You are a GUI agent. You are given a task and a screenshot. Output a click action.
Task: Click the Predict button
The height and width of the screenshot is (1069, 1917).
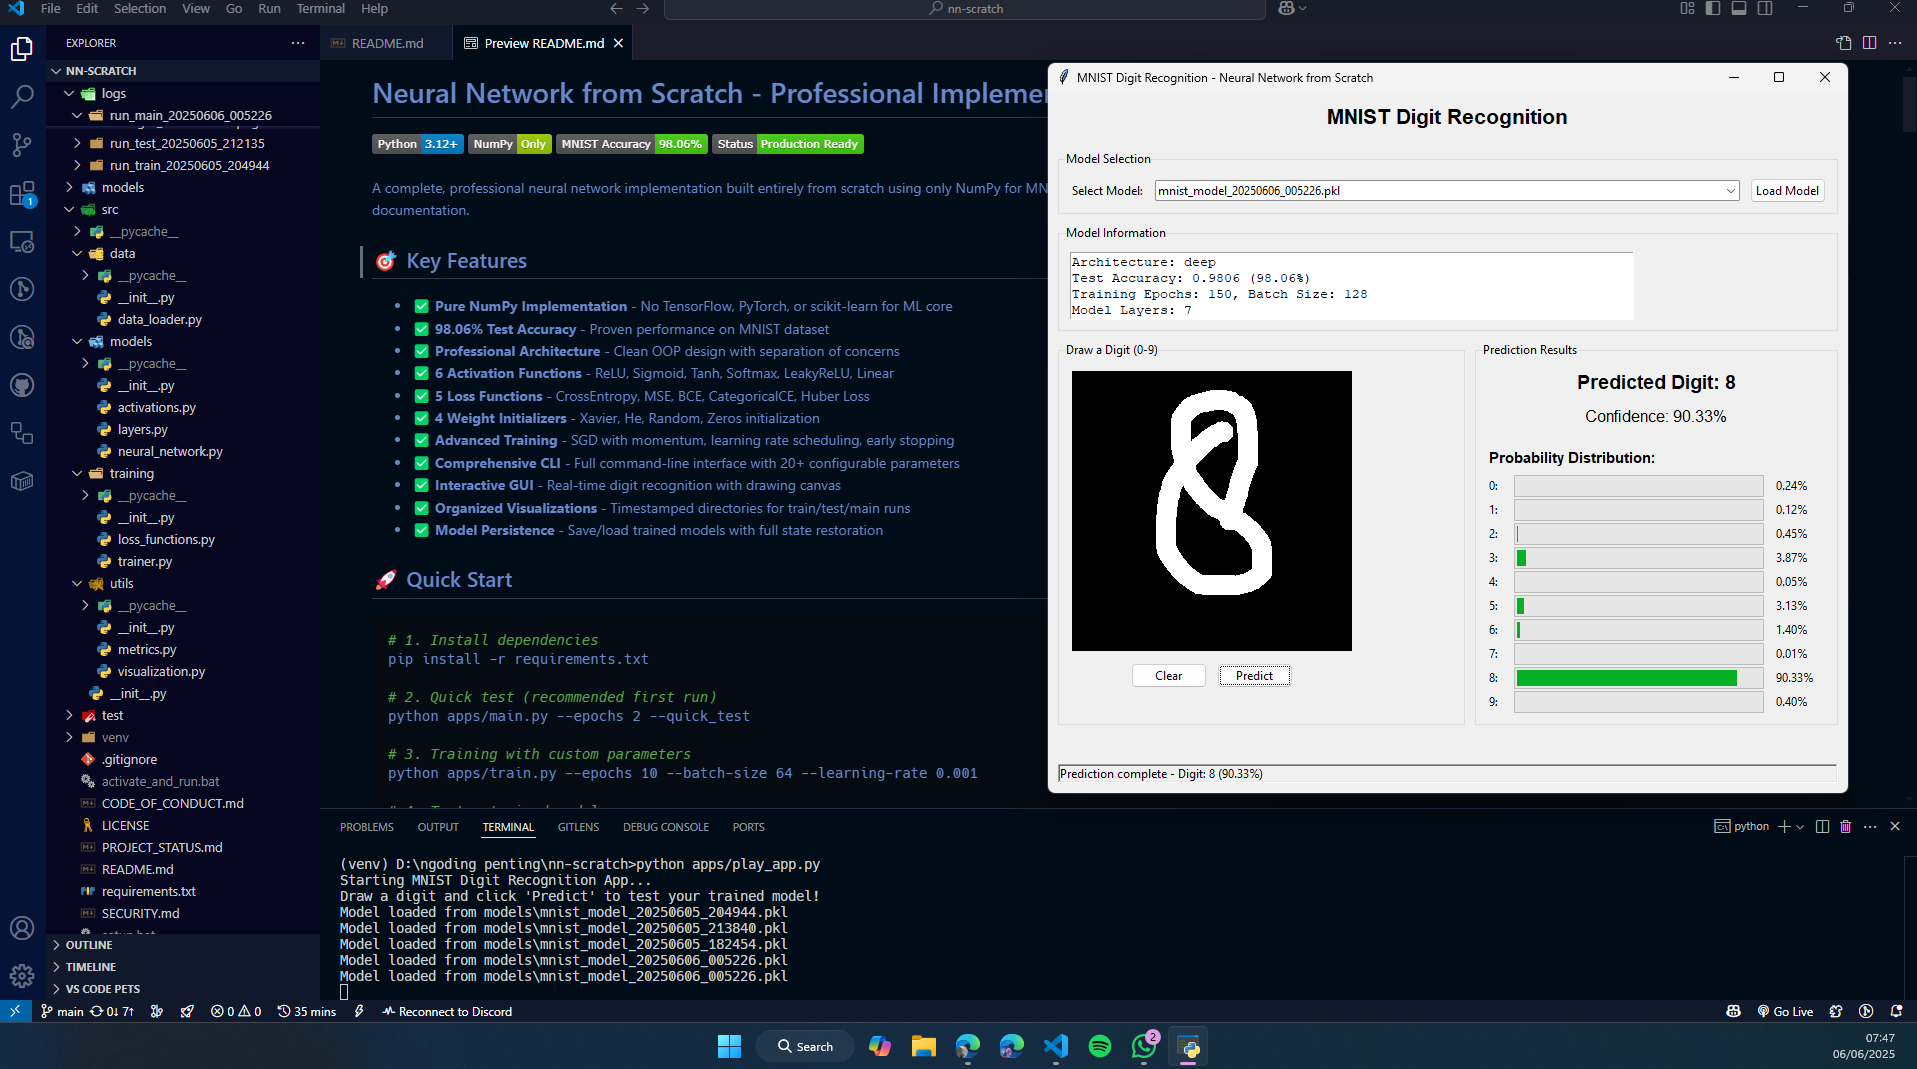pyautogui.click(x=1254, y=676)
